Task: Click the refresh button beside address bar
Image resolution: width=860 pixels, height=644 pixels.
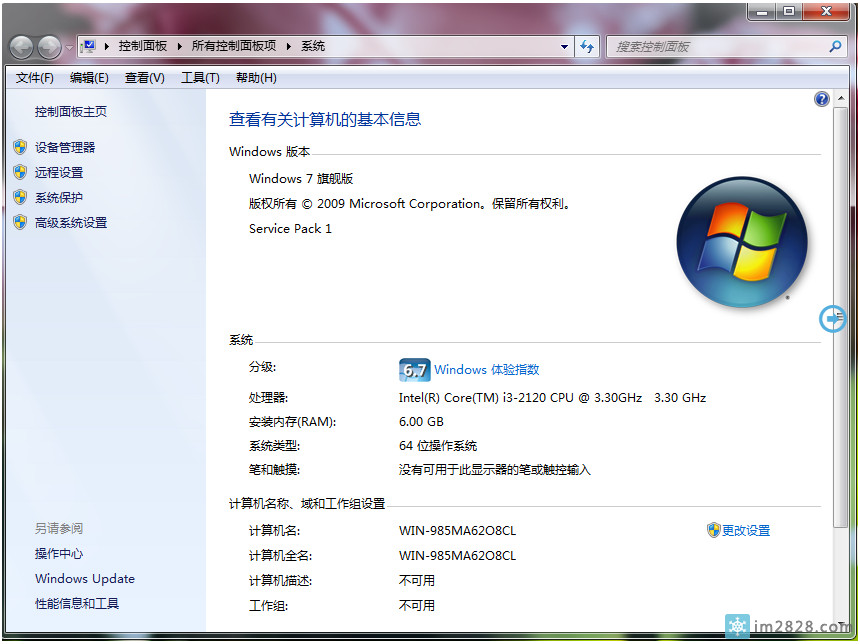Action: pos(587,47)
